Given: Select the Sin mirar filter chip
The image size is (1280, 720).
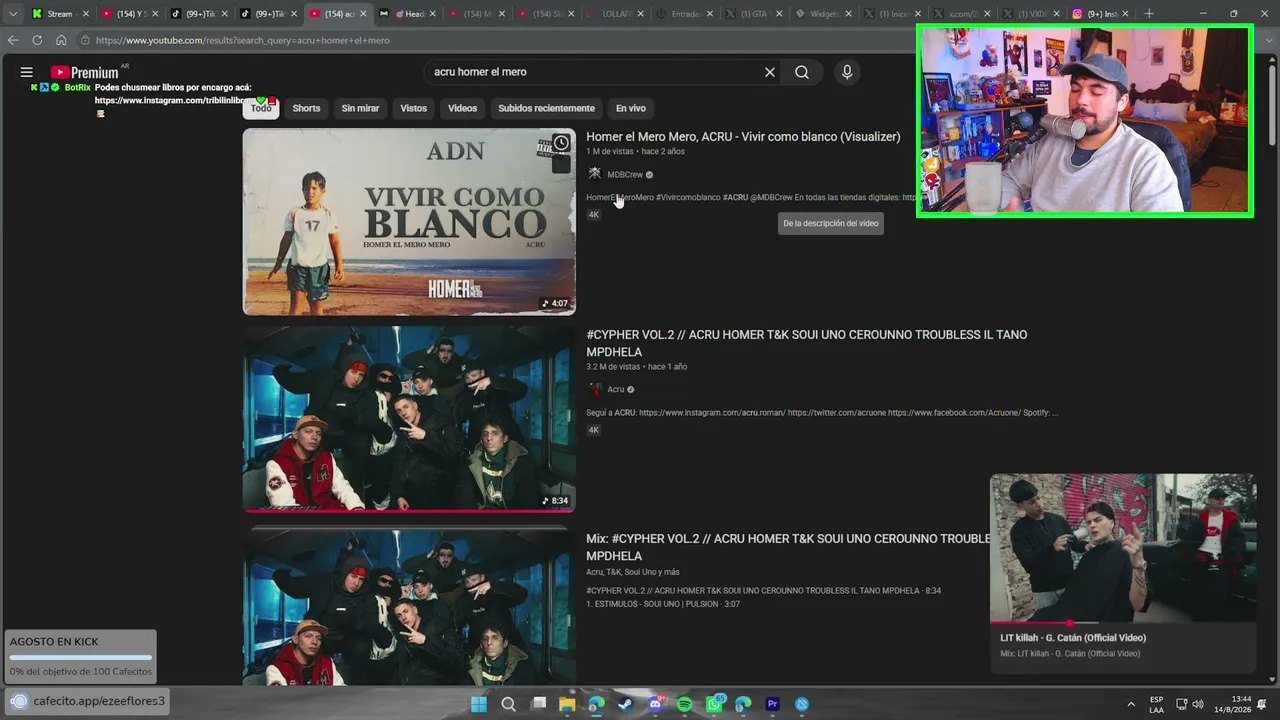Looking at the screenshot, I should coord(360,108).
